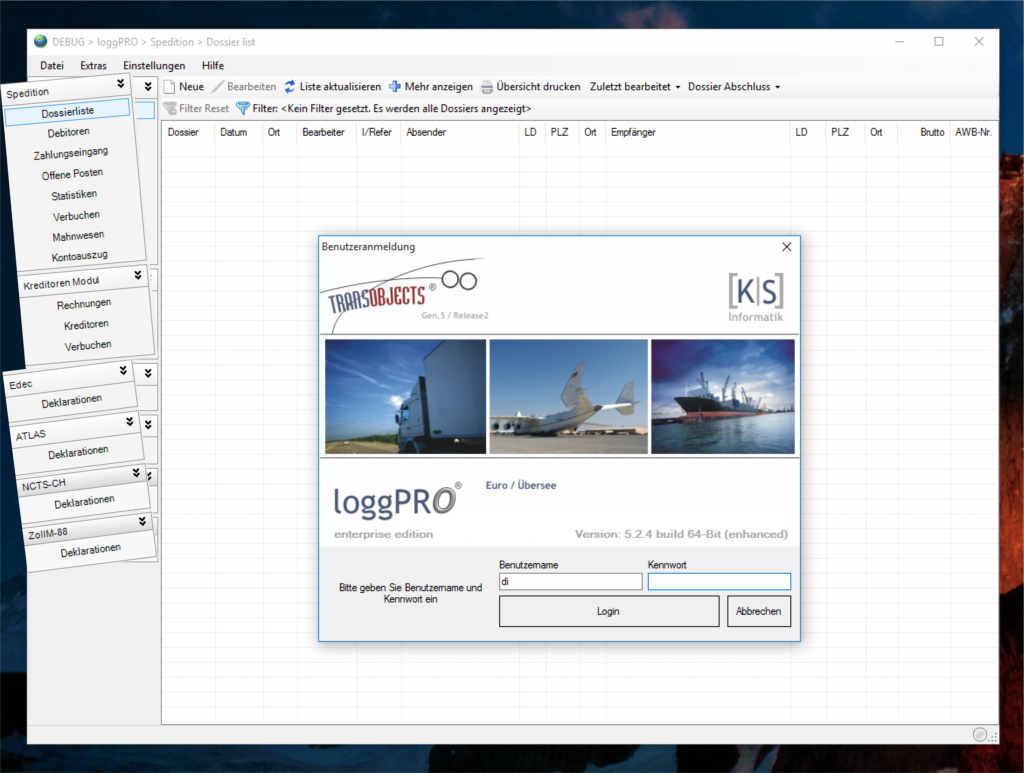The image size is (1024, 773).
Task: Sort by the Absender column header
Action: 426,132
